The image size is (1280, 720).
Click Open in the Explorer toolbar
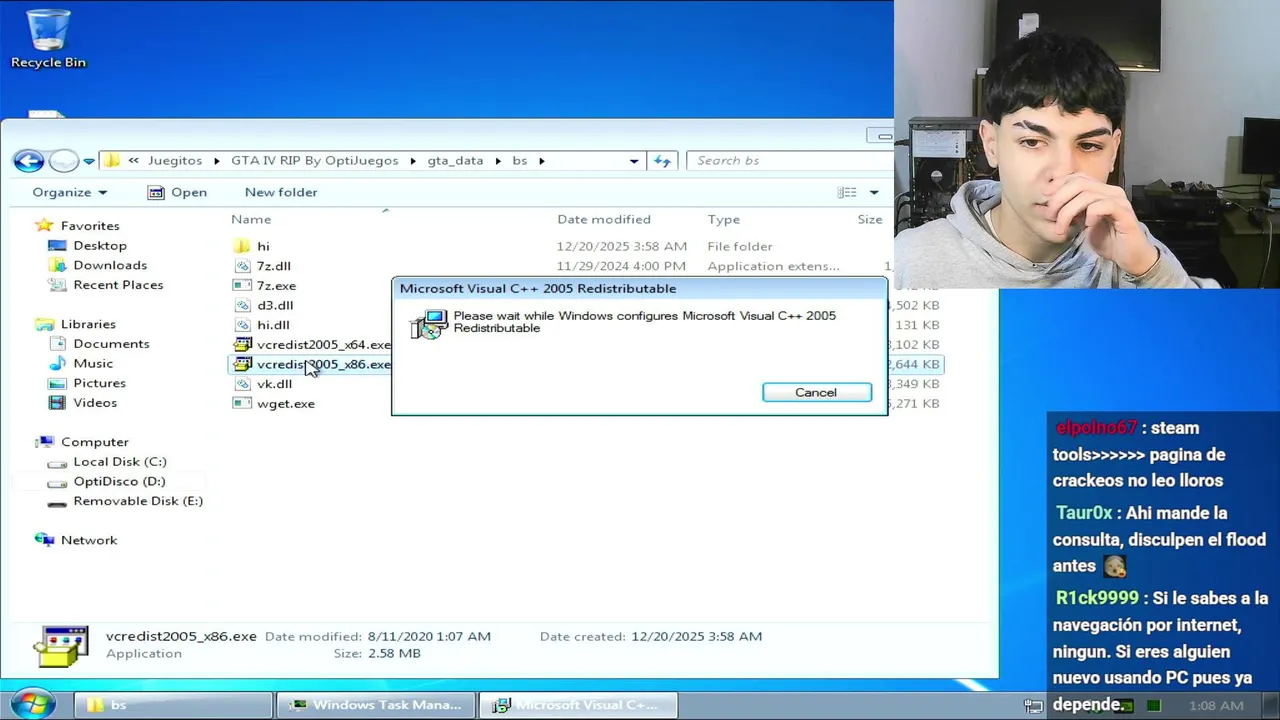(177, 192)
